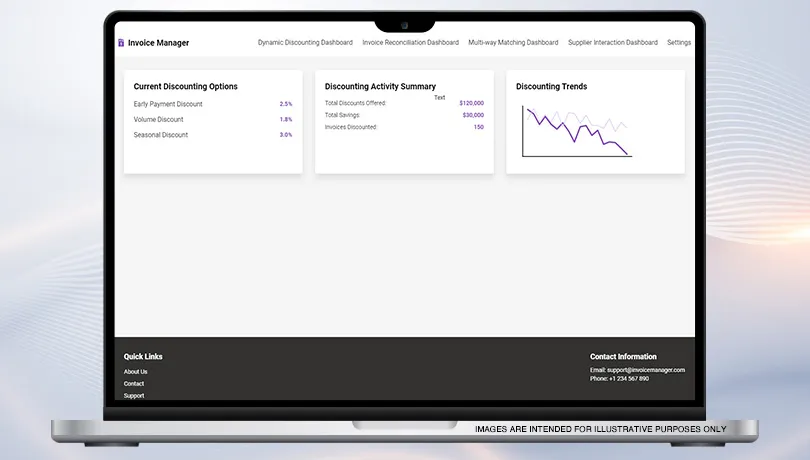The width and height of the screenshot is (810, 460).
Task: Select the Early Payment Discount row
Action: [168, 104]
